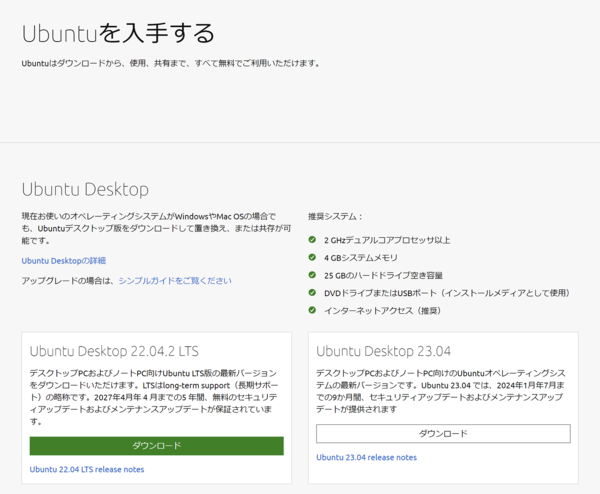This screenshot has height=494, width=600.
Task: Click the Ubuntu Desktop section heading
Action: tap(85, 189)
